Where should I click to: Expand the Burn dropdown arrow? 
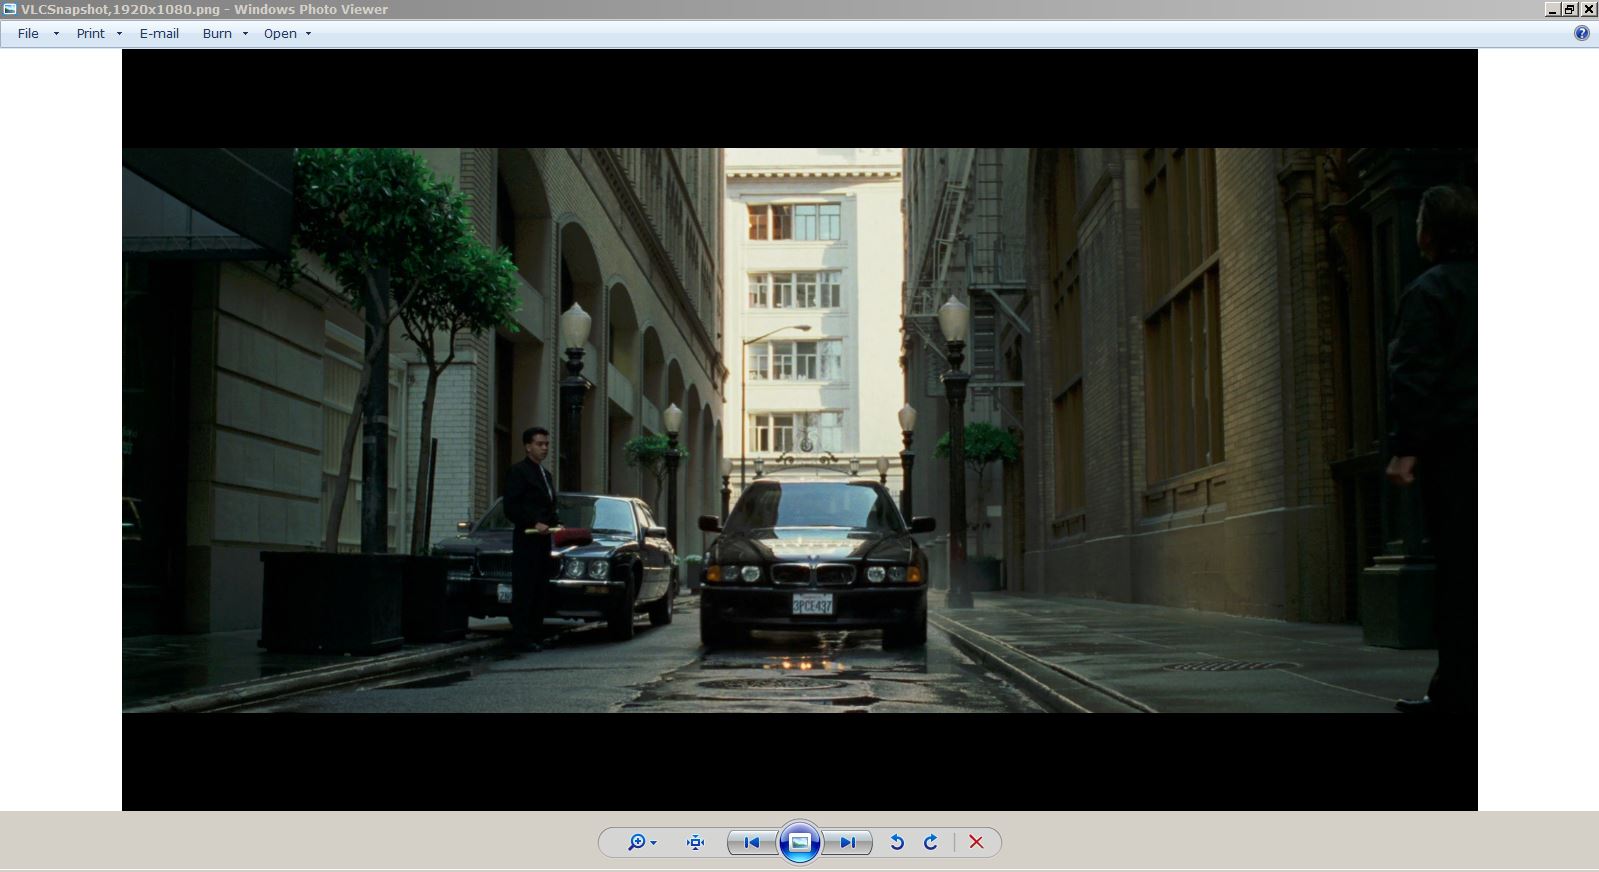(245, 34)
